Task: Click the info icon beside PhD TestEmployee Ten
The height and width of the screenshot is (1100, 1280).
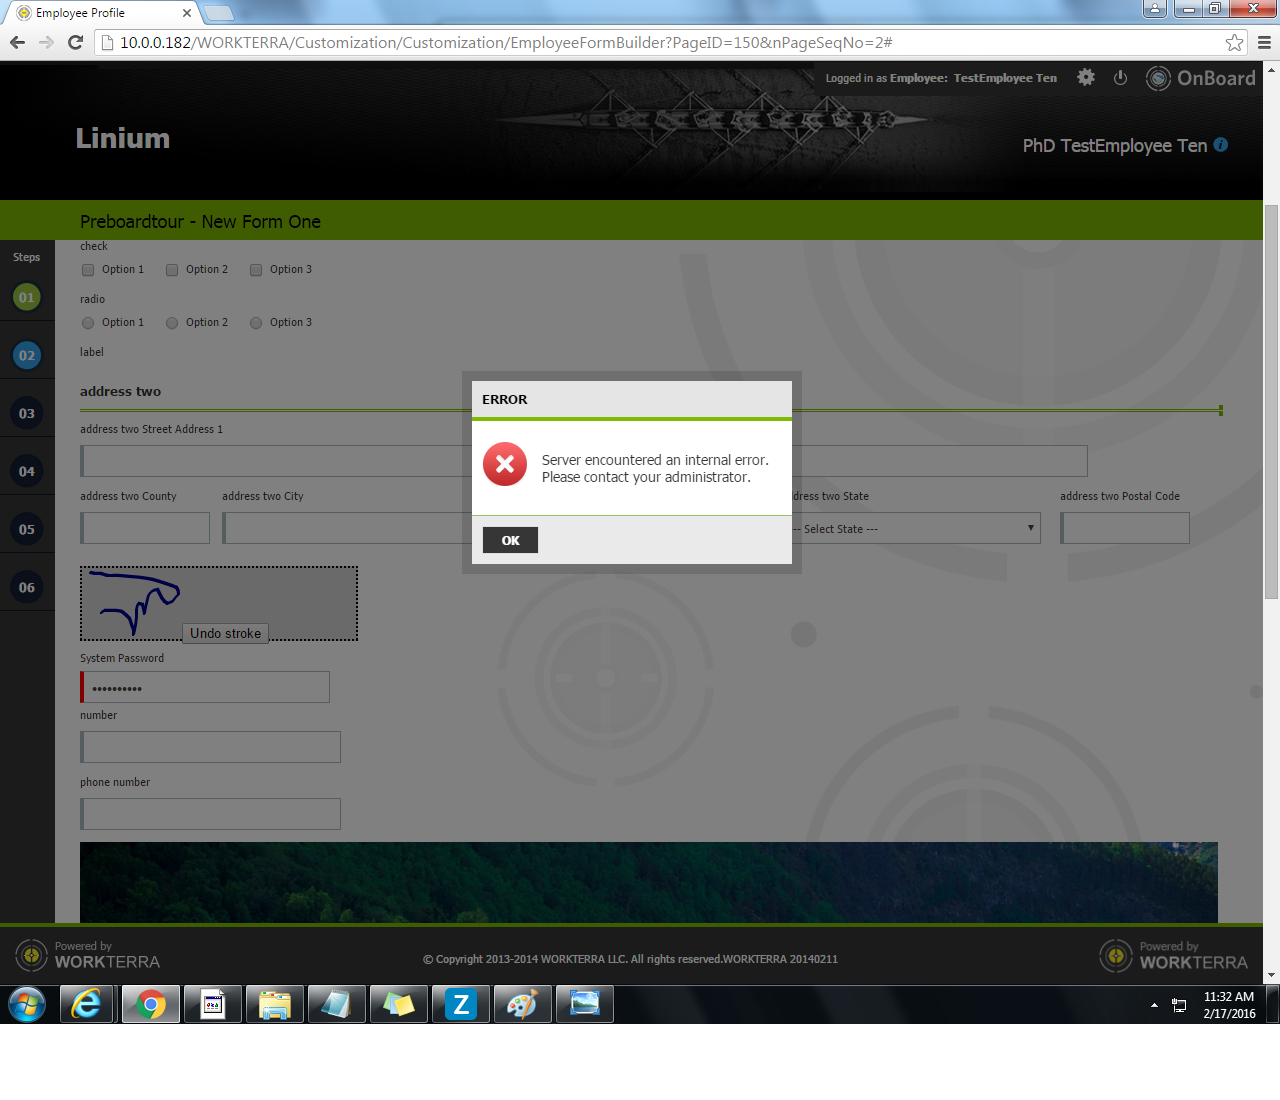Action: (x=1220, y=145)
